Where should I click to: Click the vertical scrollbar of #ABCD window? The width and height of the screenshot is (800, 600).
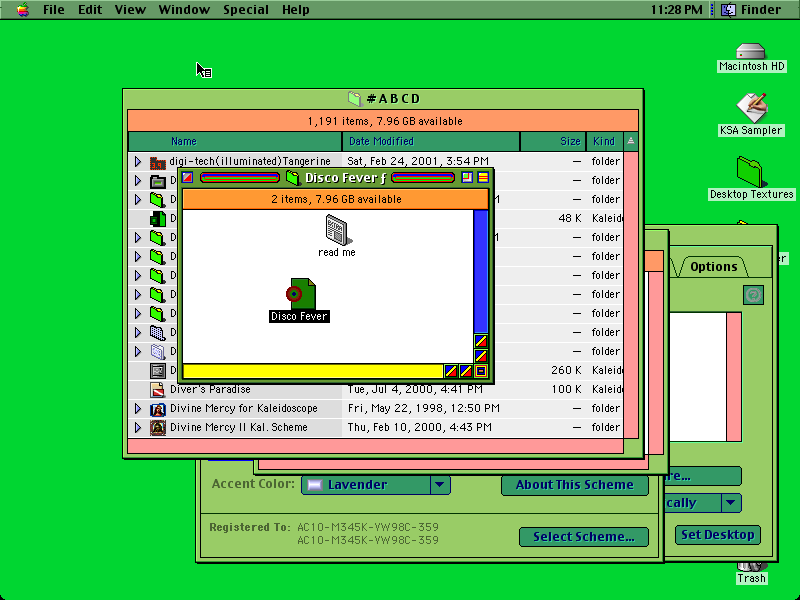631,294
